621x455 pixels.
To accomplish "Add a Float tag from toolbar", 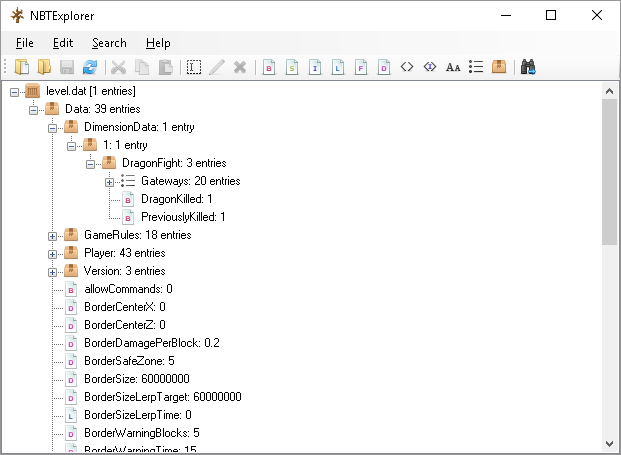I will [x=361, y=67].
